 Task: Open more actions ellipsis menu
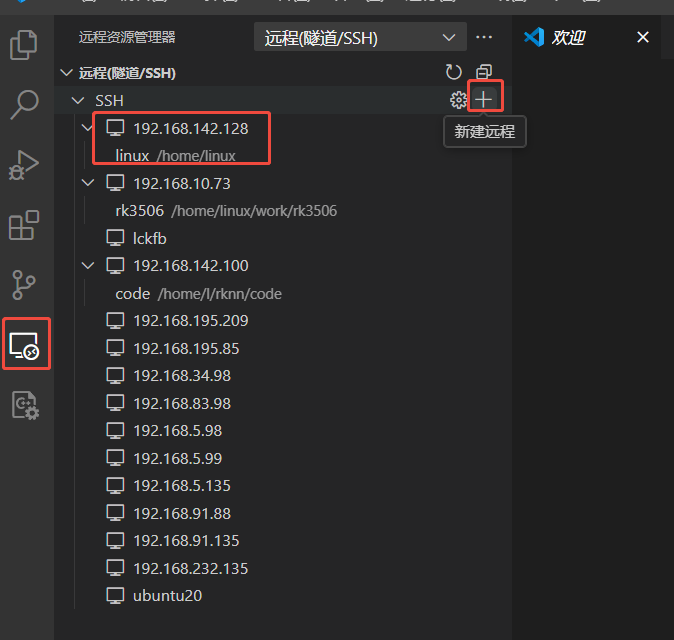[485, 38]
